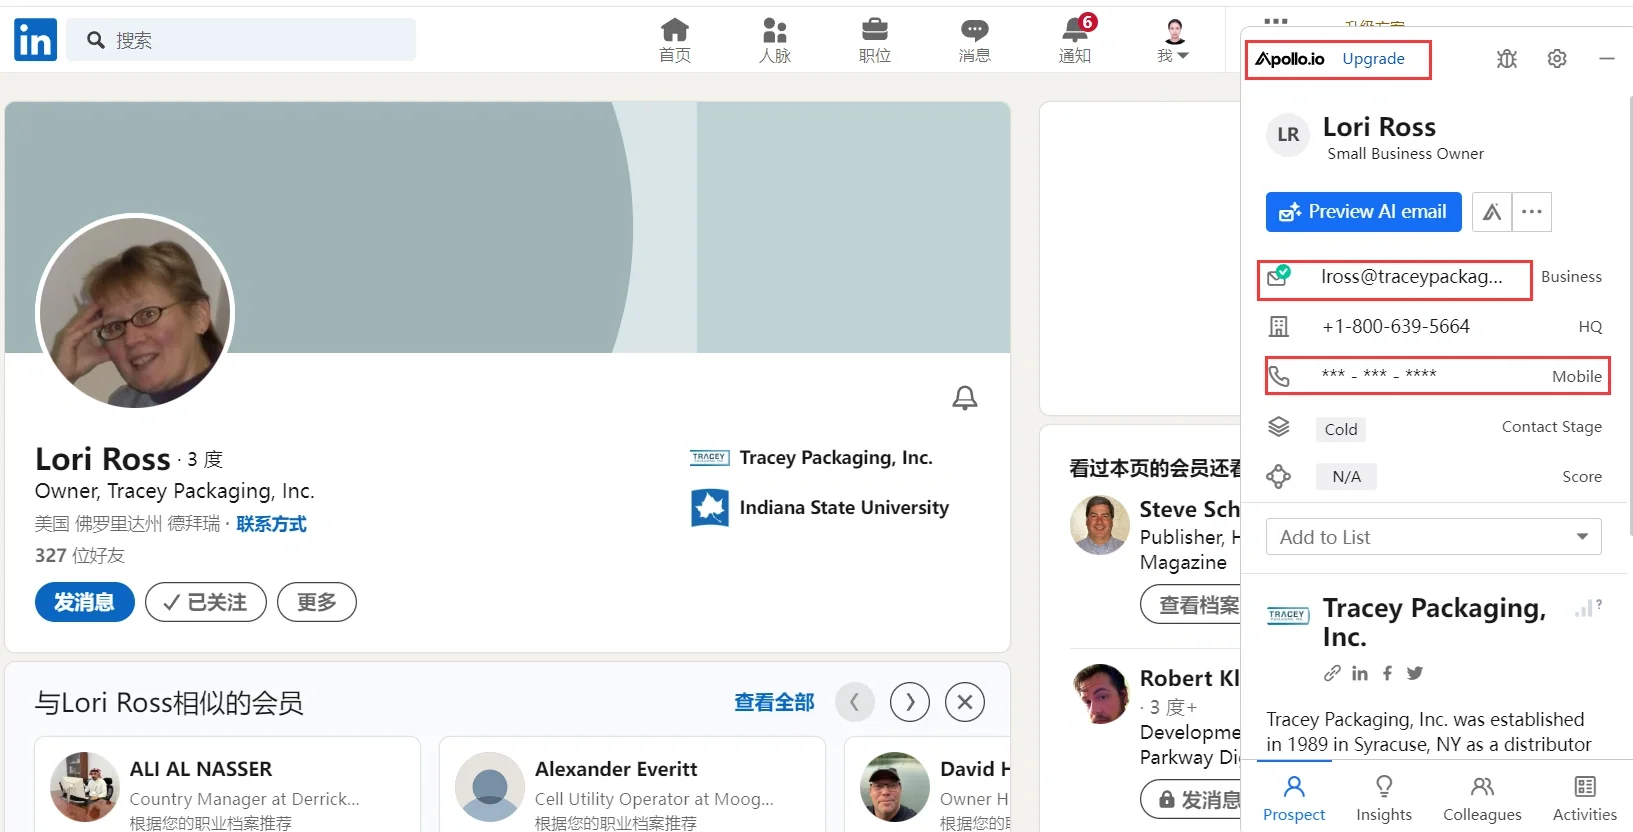1633x832 pixels.
Task: Click 查看全部 to view all similar members
Action: pos(774,702)
